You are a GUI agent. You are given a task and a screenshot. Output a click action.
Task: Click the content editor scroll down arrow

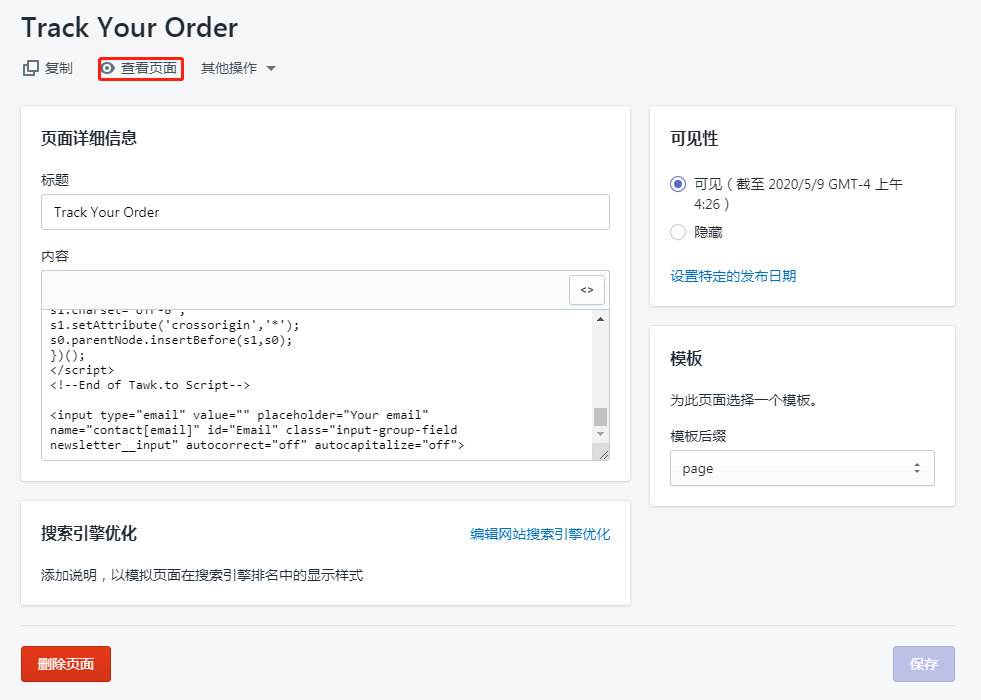[601, 434]
